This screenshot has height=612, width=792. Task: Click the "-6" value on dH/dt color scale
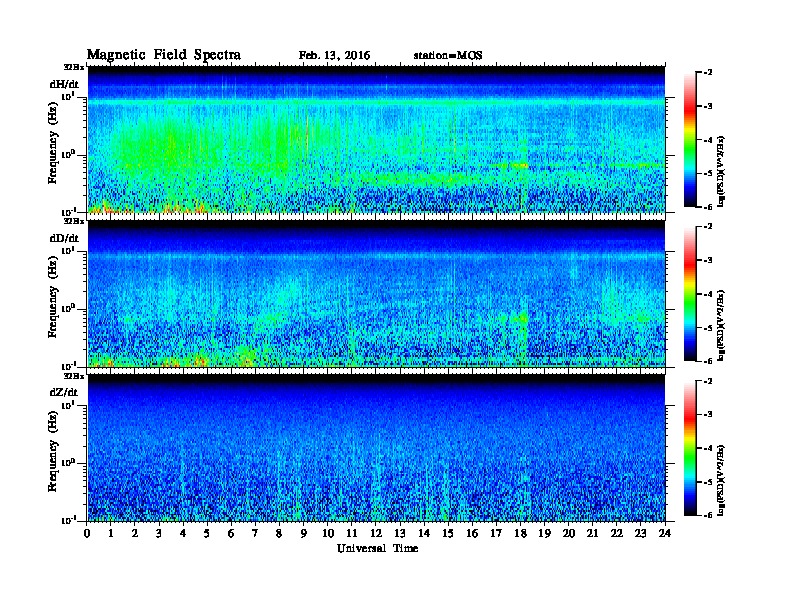click(x=708, y=207)
